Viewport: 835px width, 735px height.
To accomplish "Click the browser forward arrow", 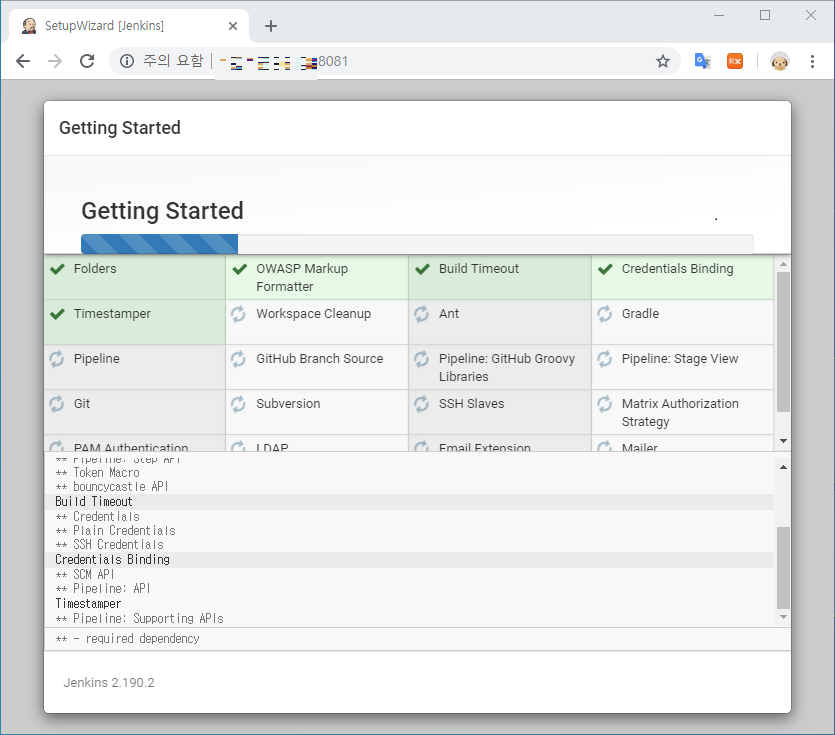I will [x=55, y=61].
